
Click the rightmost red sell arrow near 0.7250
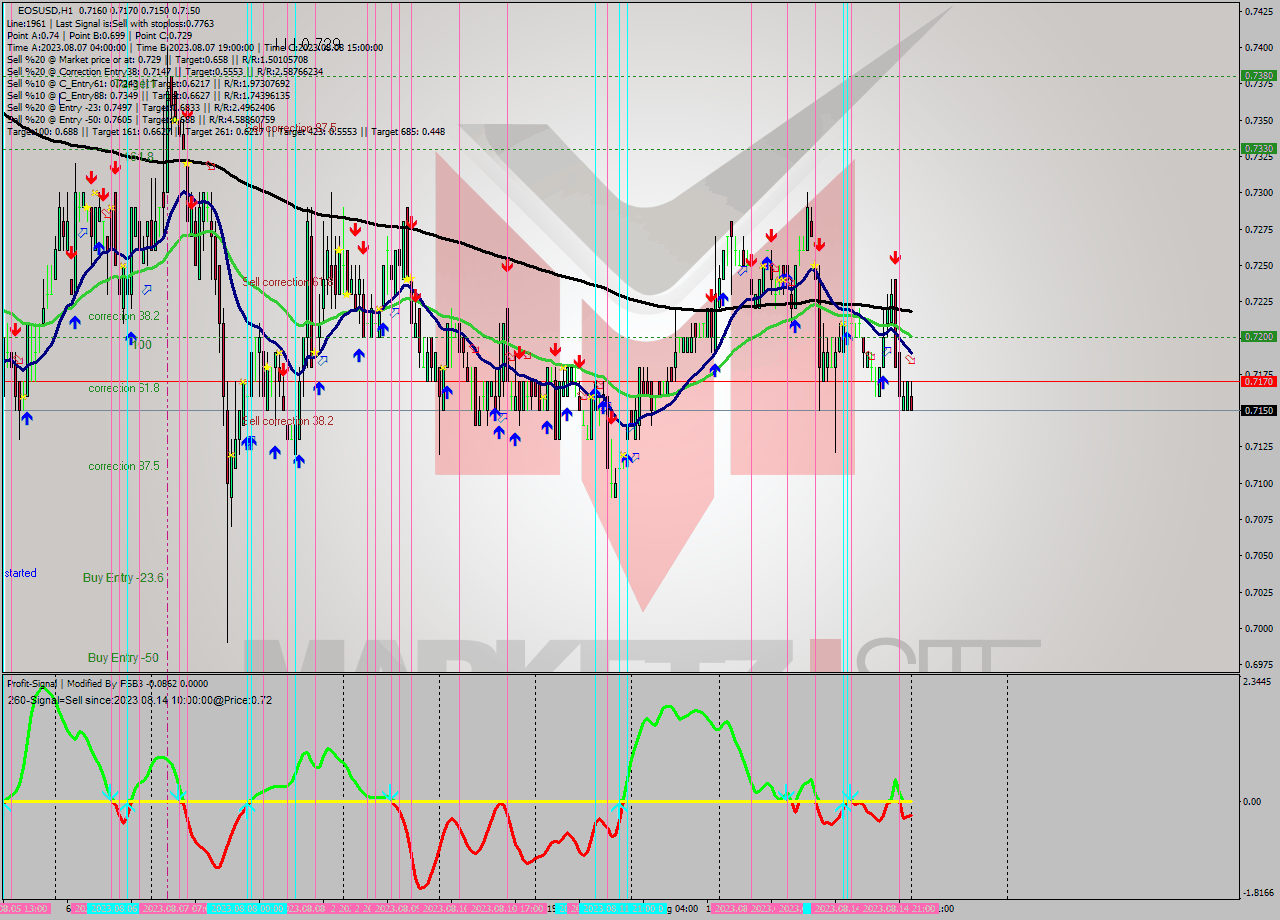(x=895, y=256)
